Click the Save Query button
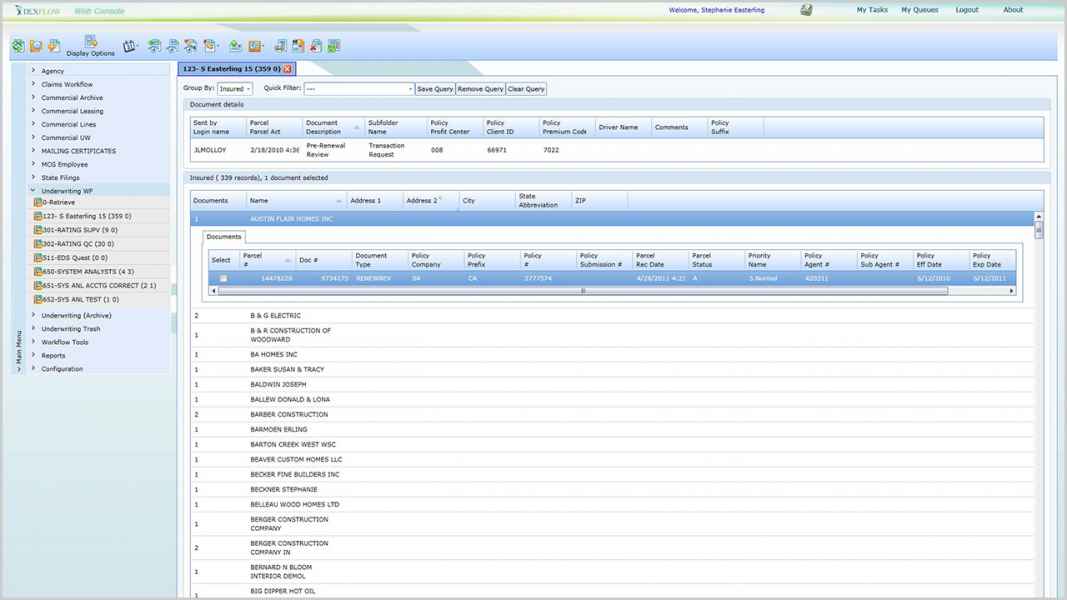The height and width of the screenshot is (600, 1067). [x=434, y=89]
